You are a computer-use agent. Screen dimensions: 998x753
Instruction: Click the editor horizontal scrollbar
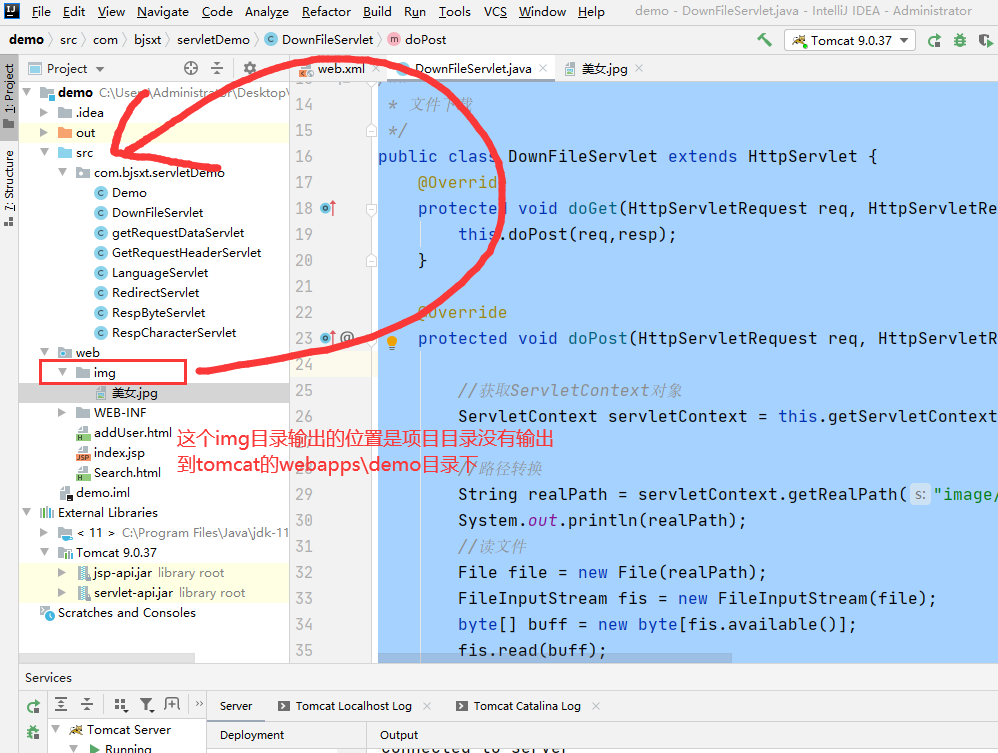pyautogui.click(x=555, y=658)
